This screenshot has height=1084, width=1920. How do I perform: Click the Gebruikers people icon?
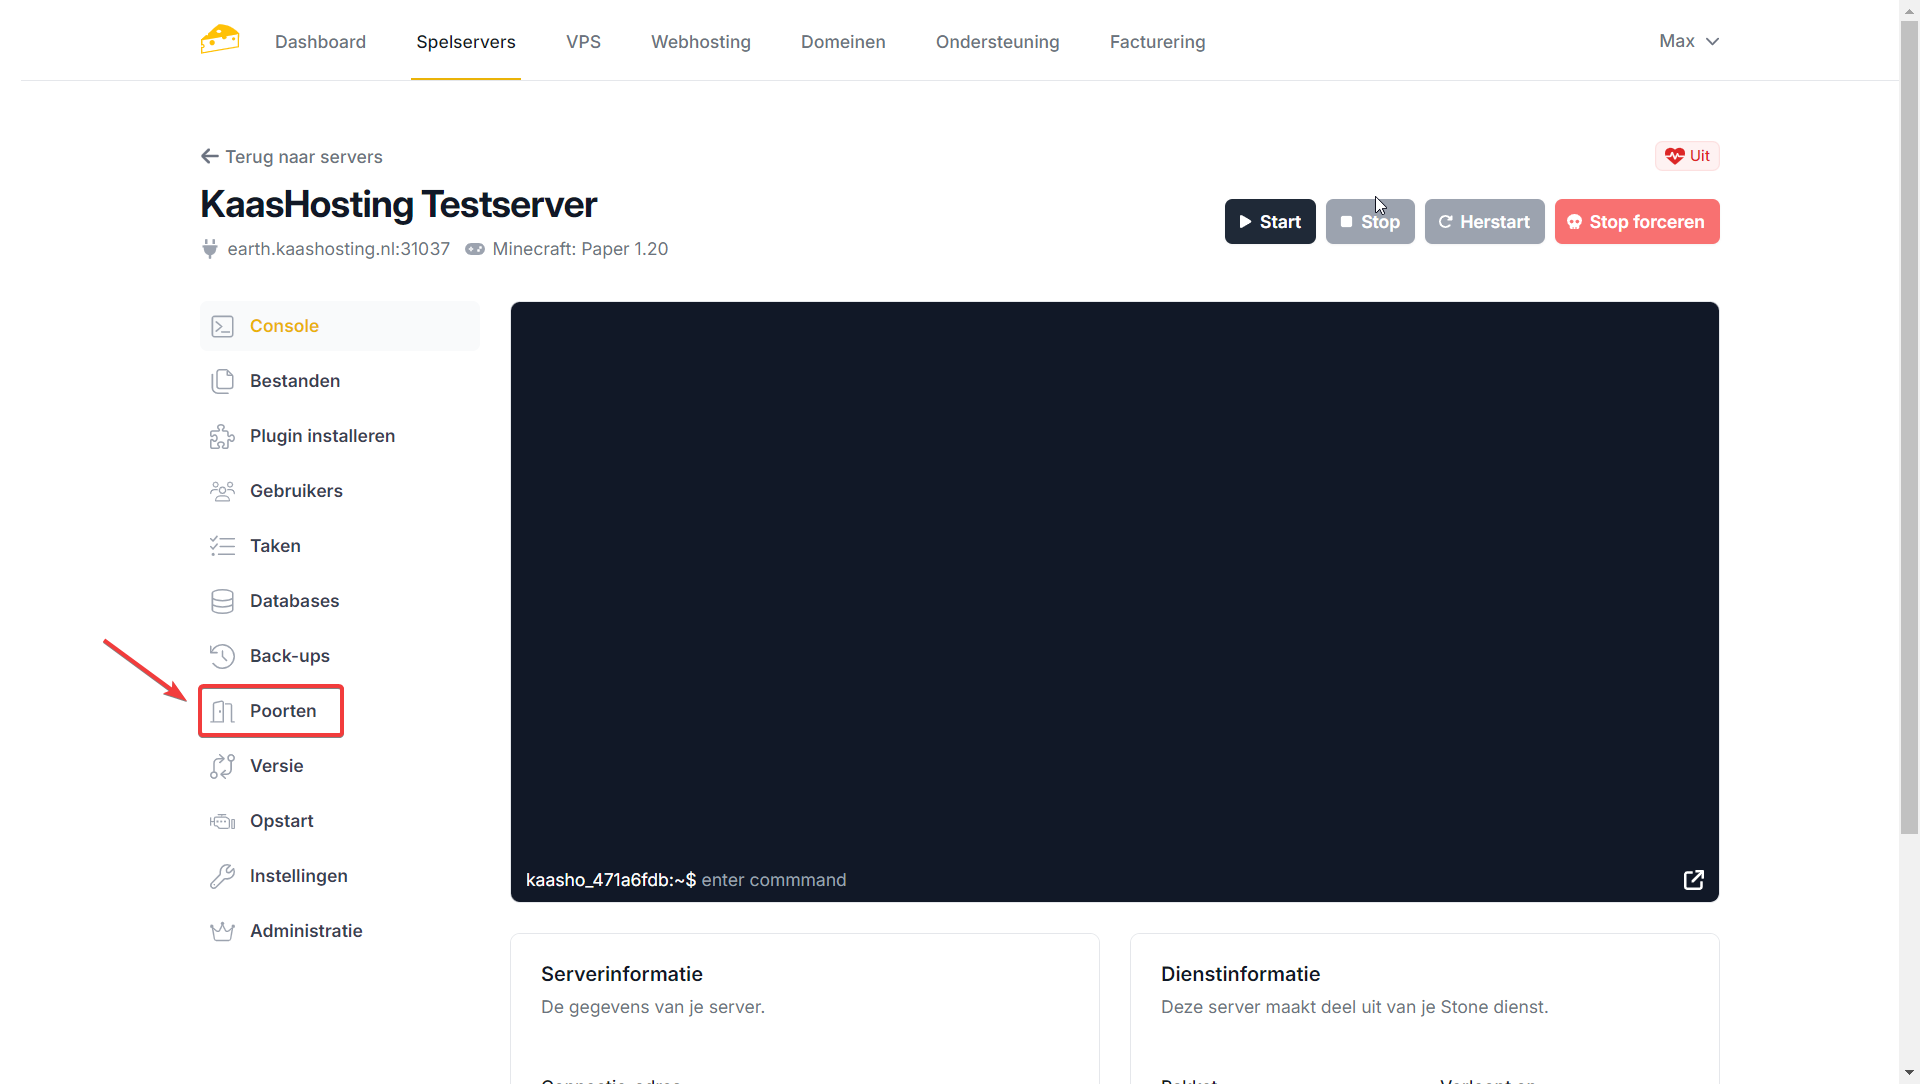point(222,491)
